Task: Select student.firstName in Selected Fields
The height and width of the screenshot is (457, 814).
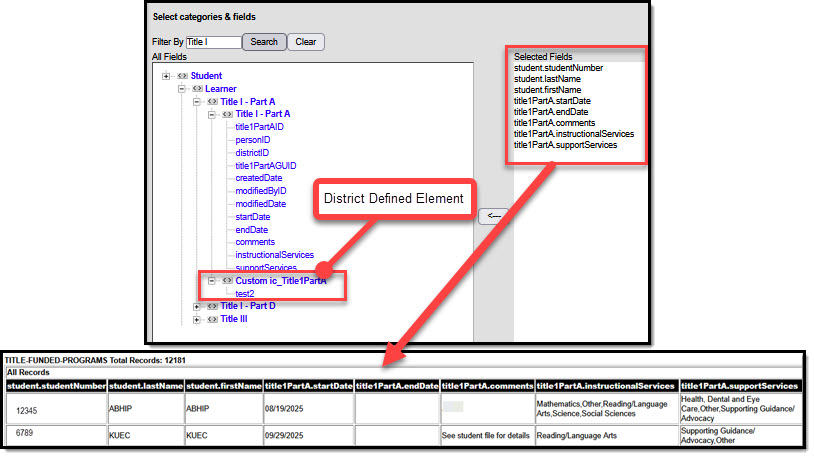Action: coord(548,90)
